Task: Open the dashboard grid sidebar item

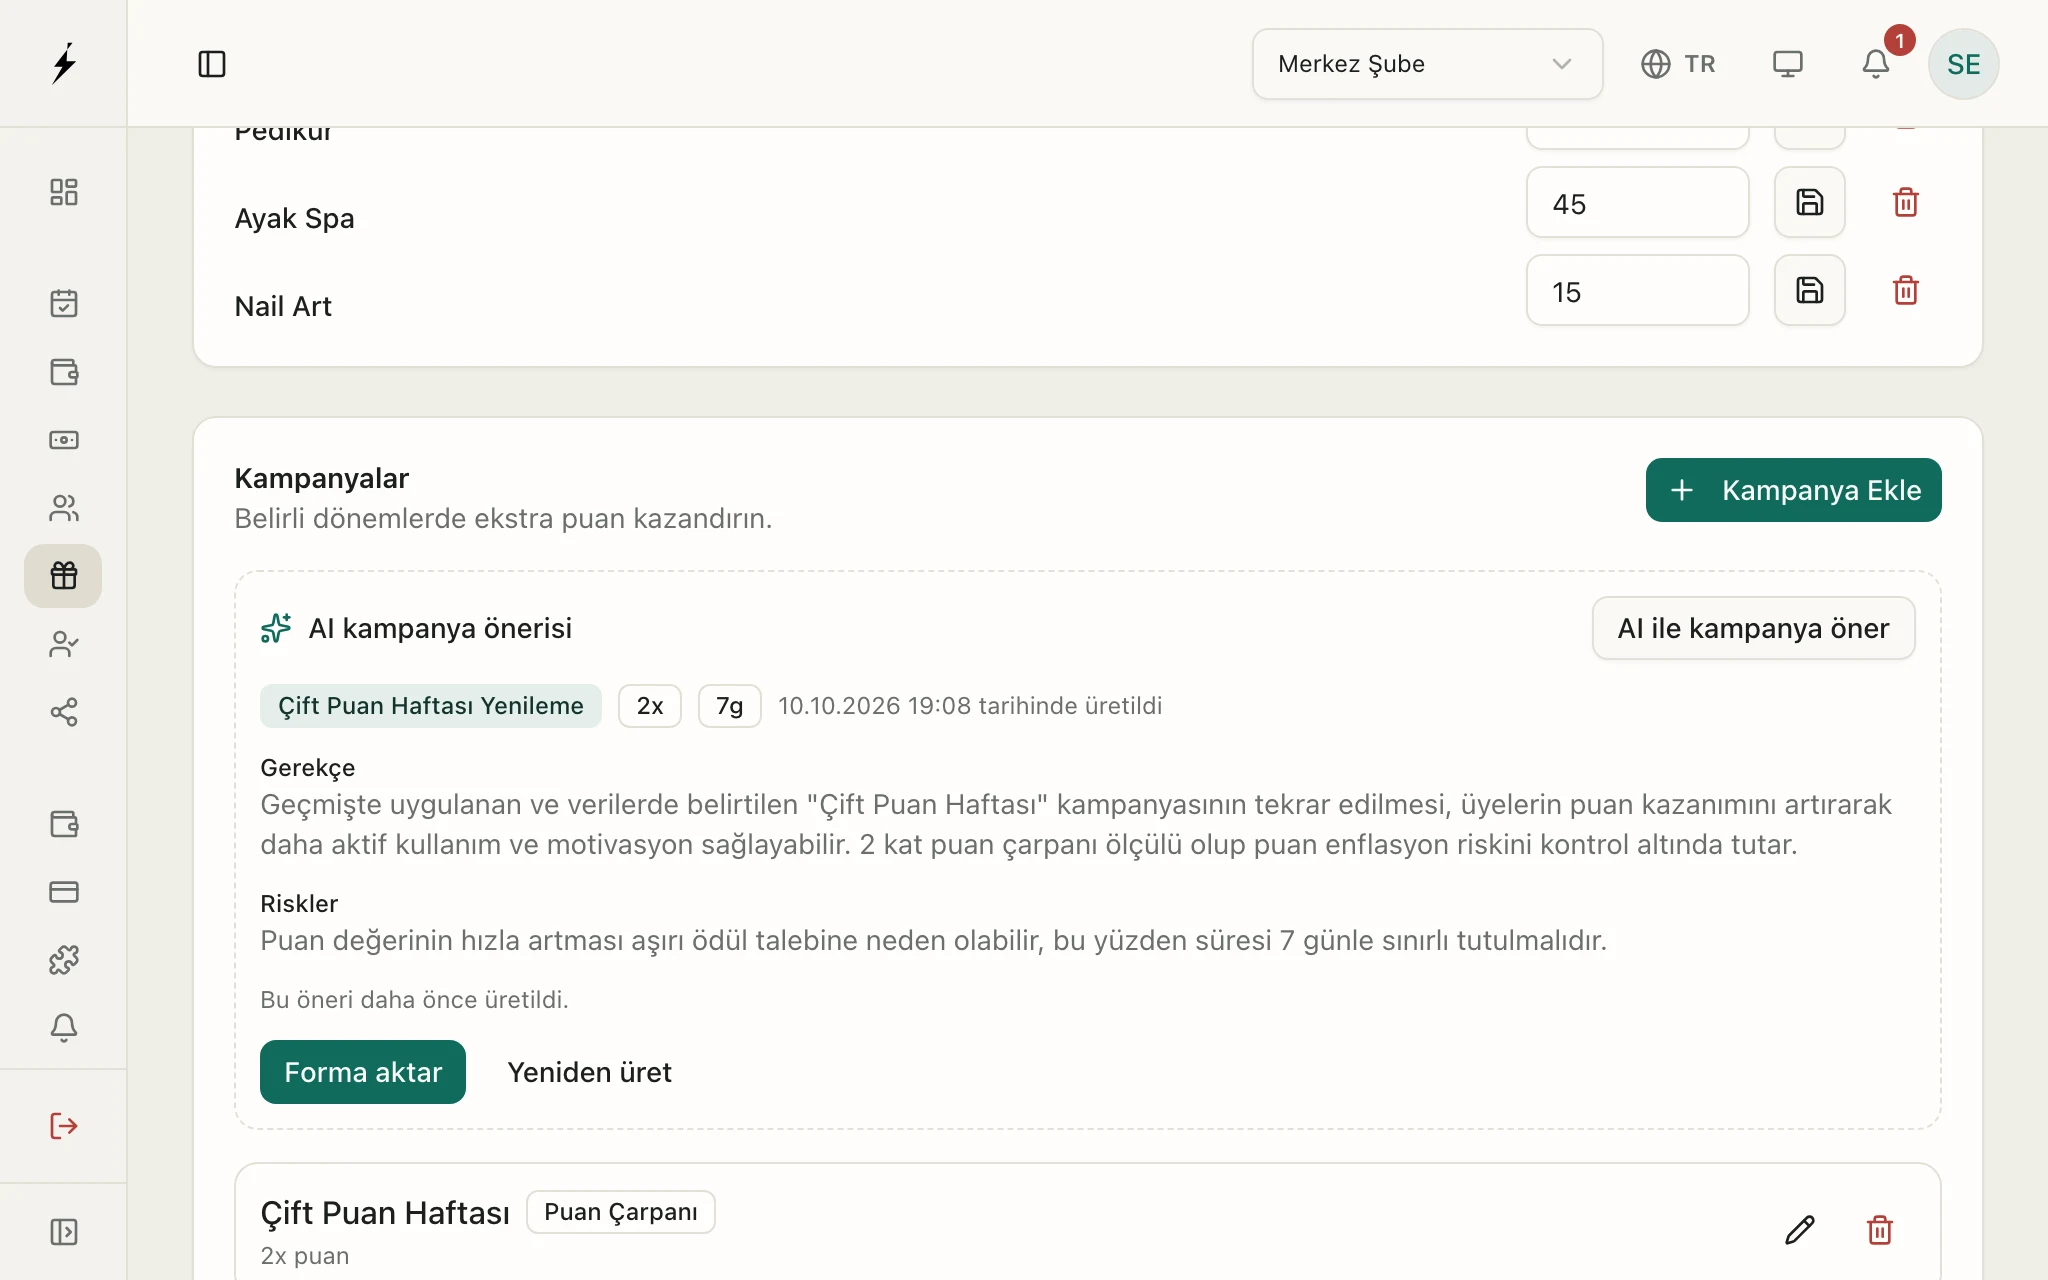Action: 64,192
